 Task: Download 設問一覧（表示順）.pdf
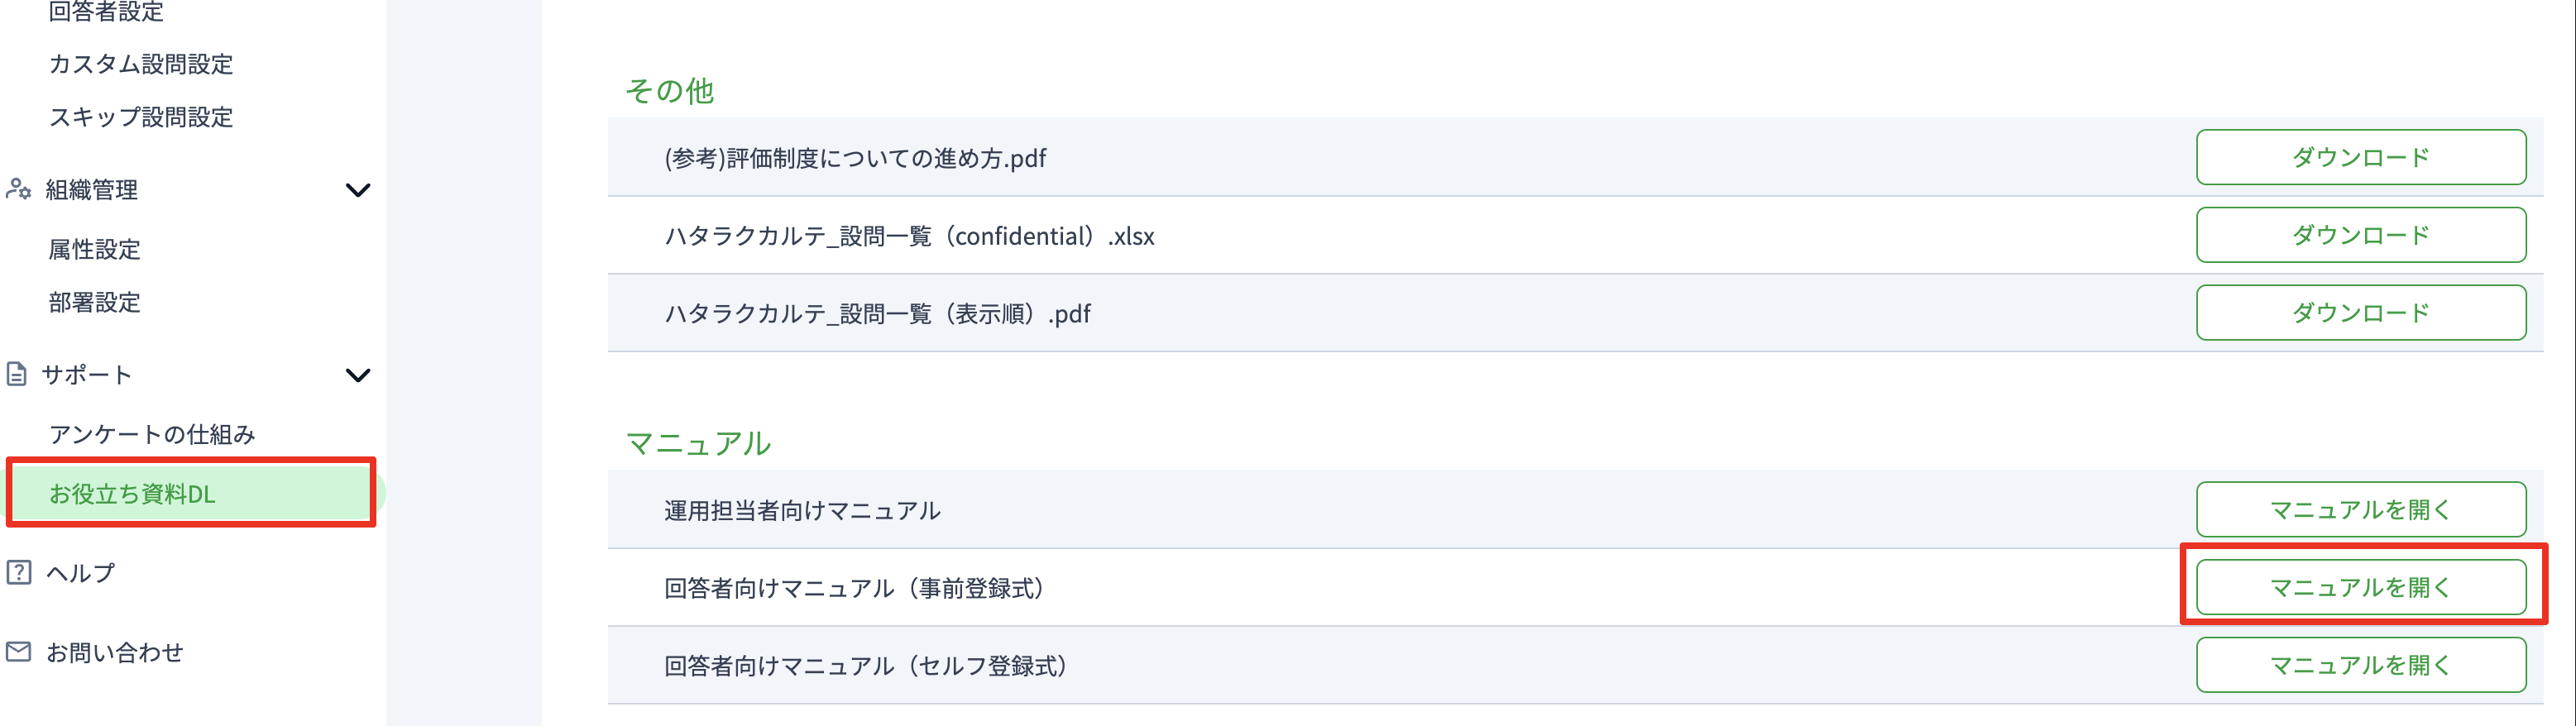[x=2361, y=313]
